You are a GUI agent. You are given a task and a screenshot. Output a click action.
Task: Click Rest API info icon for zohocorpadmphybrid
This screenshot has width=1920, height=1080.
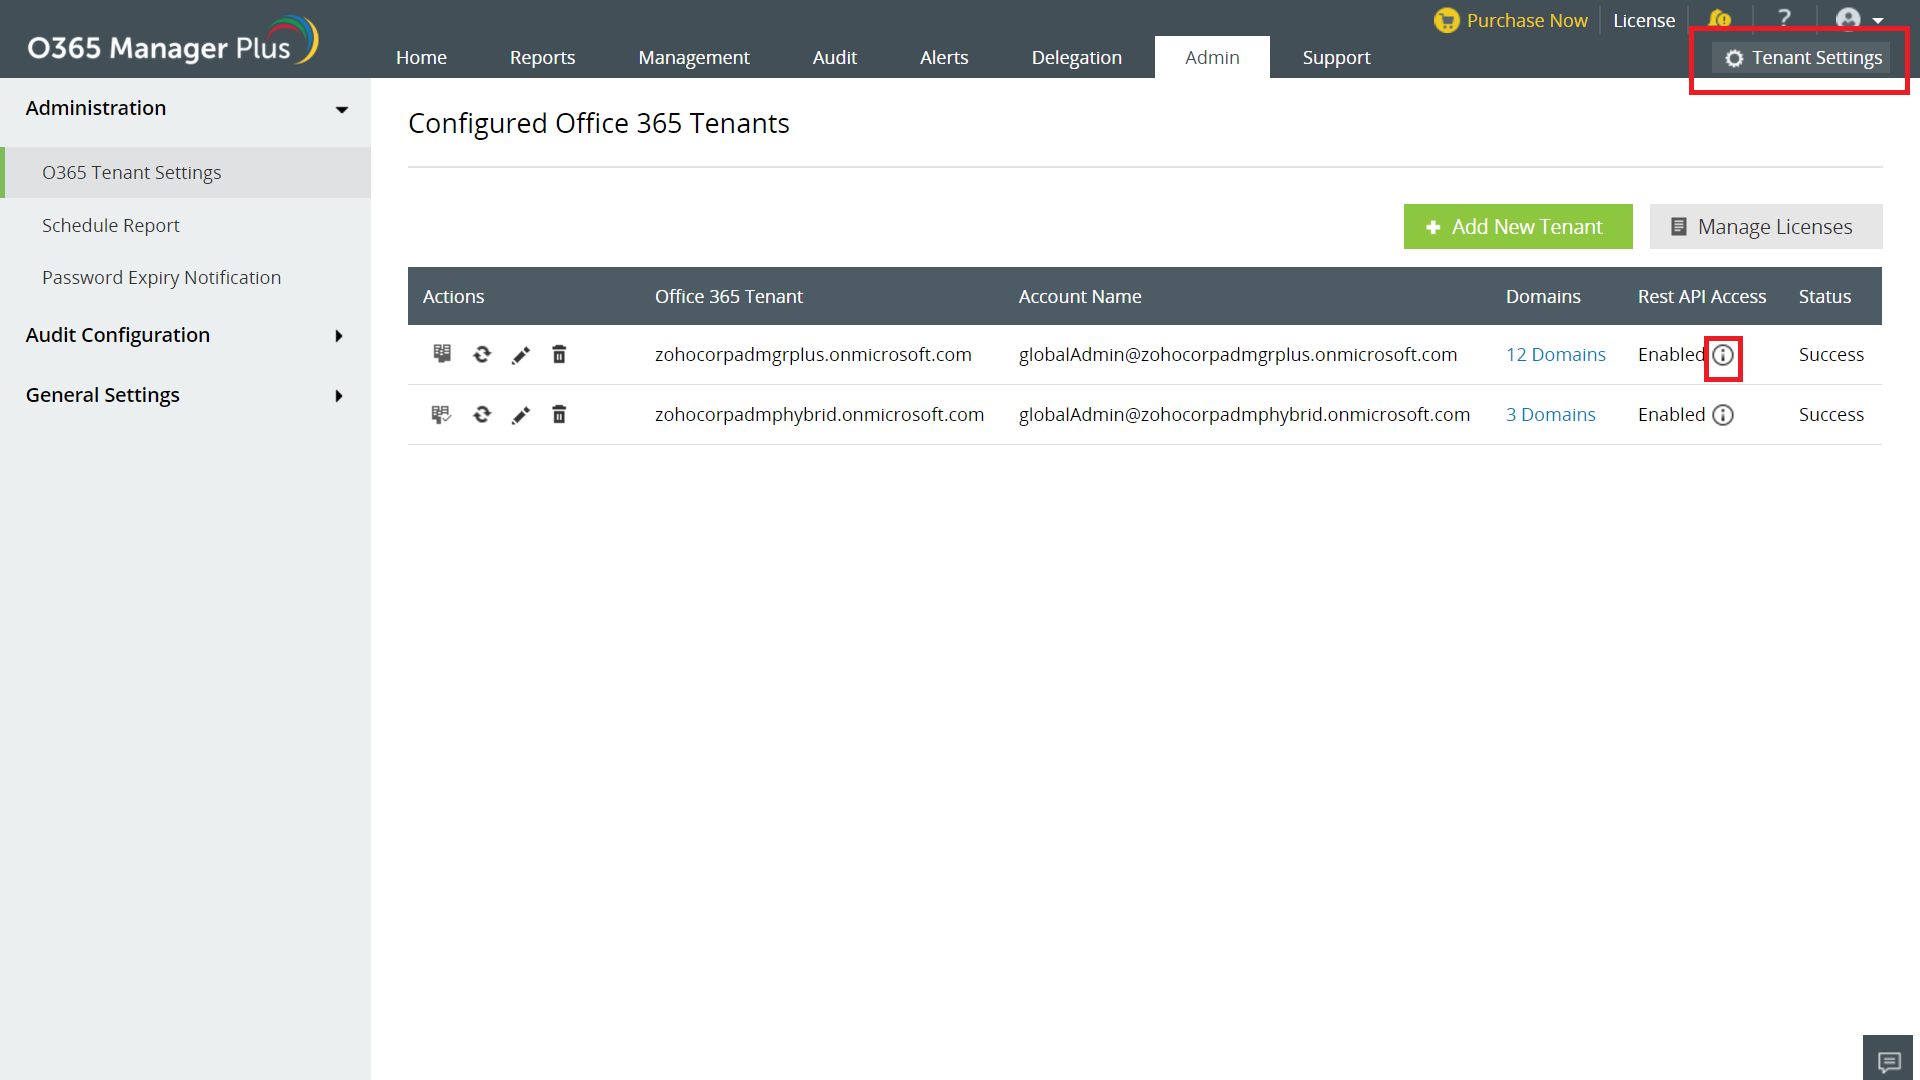tap(1722, 415)
